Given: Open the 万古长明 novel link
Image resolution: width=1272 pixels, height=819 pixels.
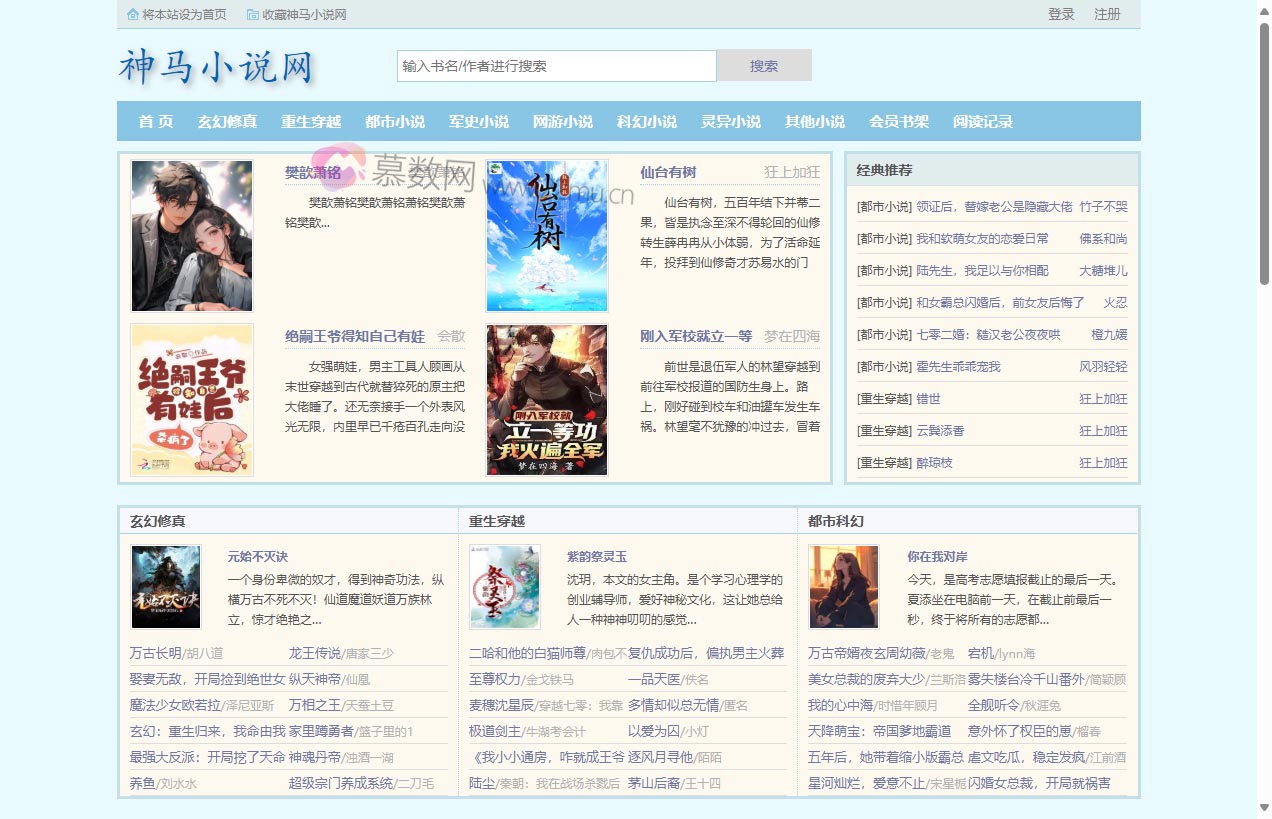Looking at the screenshot, I should [x=155, y=653].
